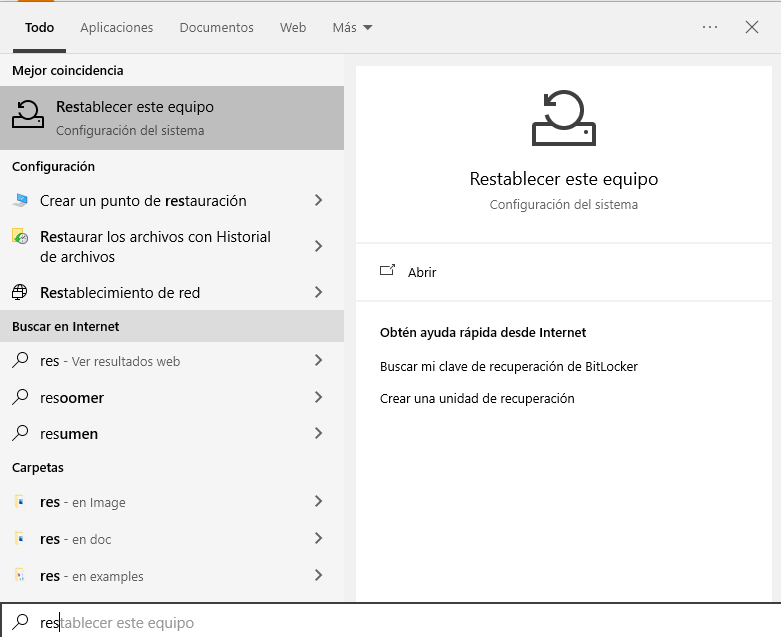781x637 pixels.
Task: Expand arrow for Restablecimiento de red
Action: (x=319, y=292)
